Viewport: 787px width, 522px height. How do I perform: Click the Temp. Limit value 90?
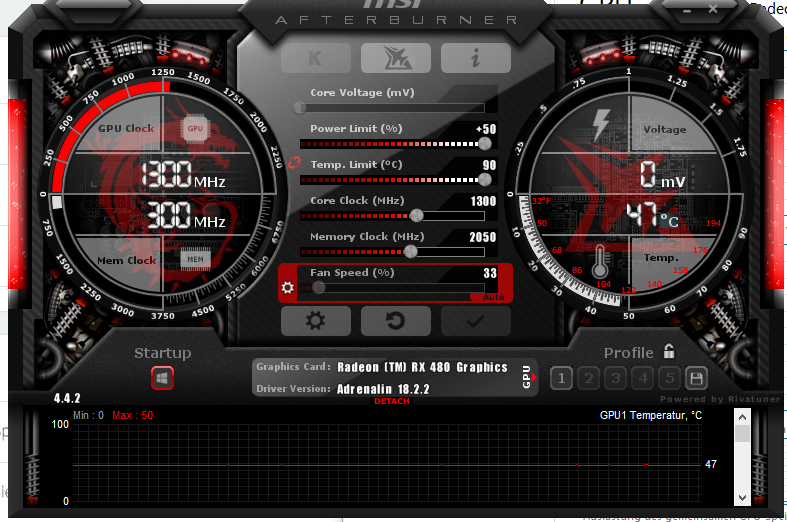tap(489, 165)
